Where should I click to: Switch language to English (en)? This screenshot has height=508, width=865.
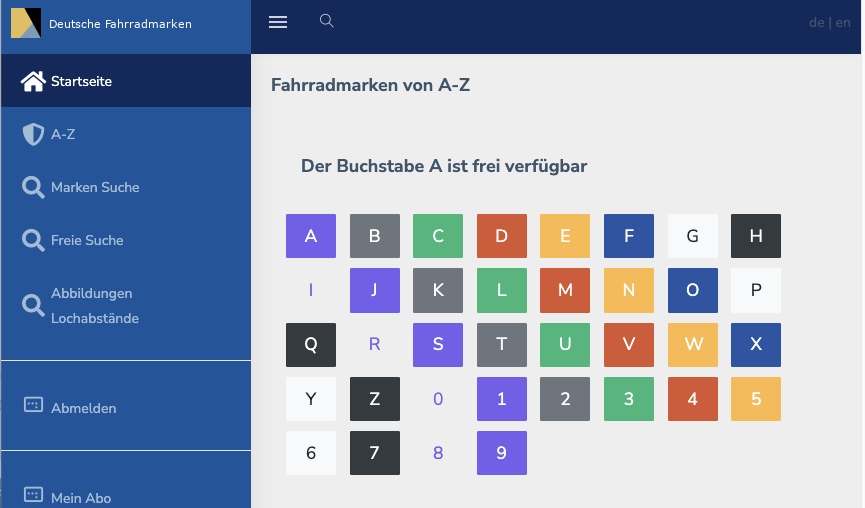843,23
